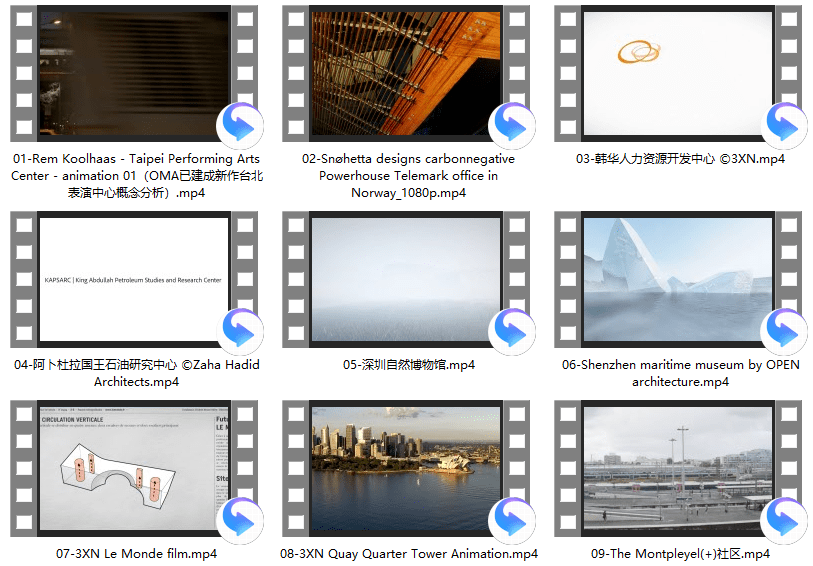Image resolution: width=813 pixels, height=566 pixels.
Task: Click the blue arrow badge on the 02-Snøhetta video
Action: [x=512, y=125]
